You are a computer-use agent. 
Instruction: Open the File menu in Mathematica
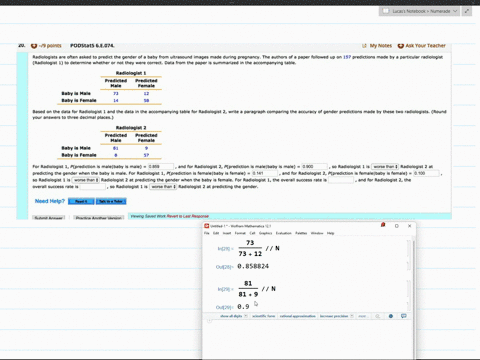coord(207,233)
